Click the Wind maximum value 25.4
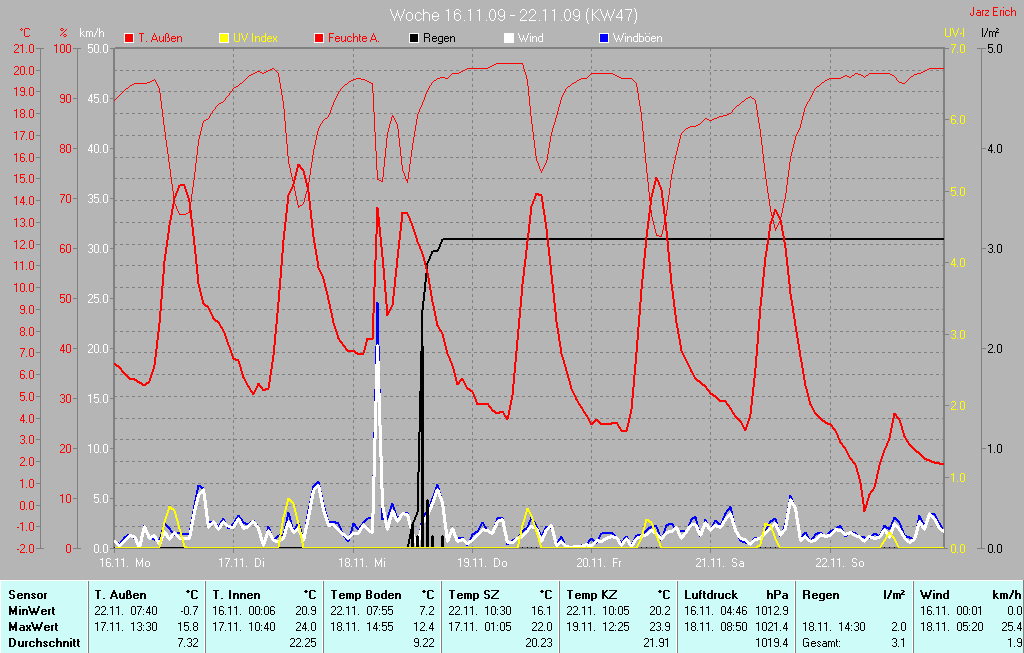 [1011, 627]
